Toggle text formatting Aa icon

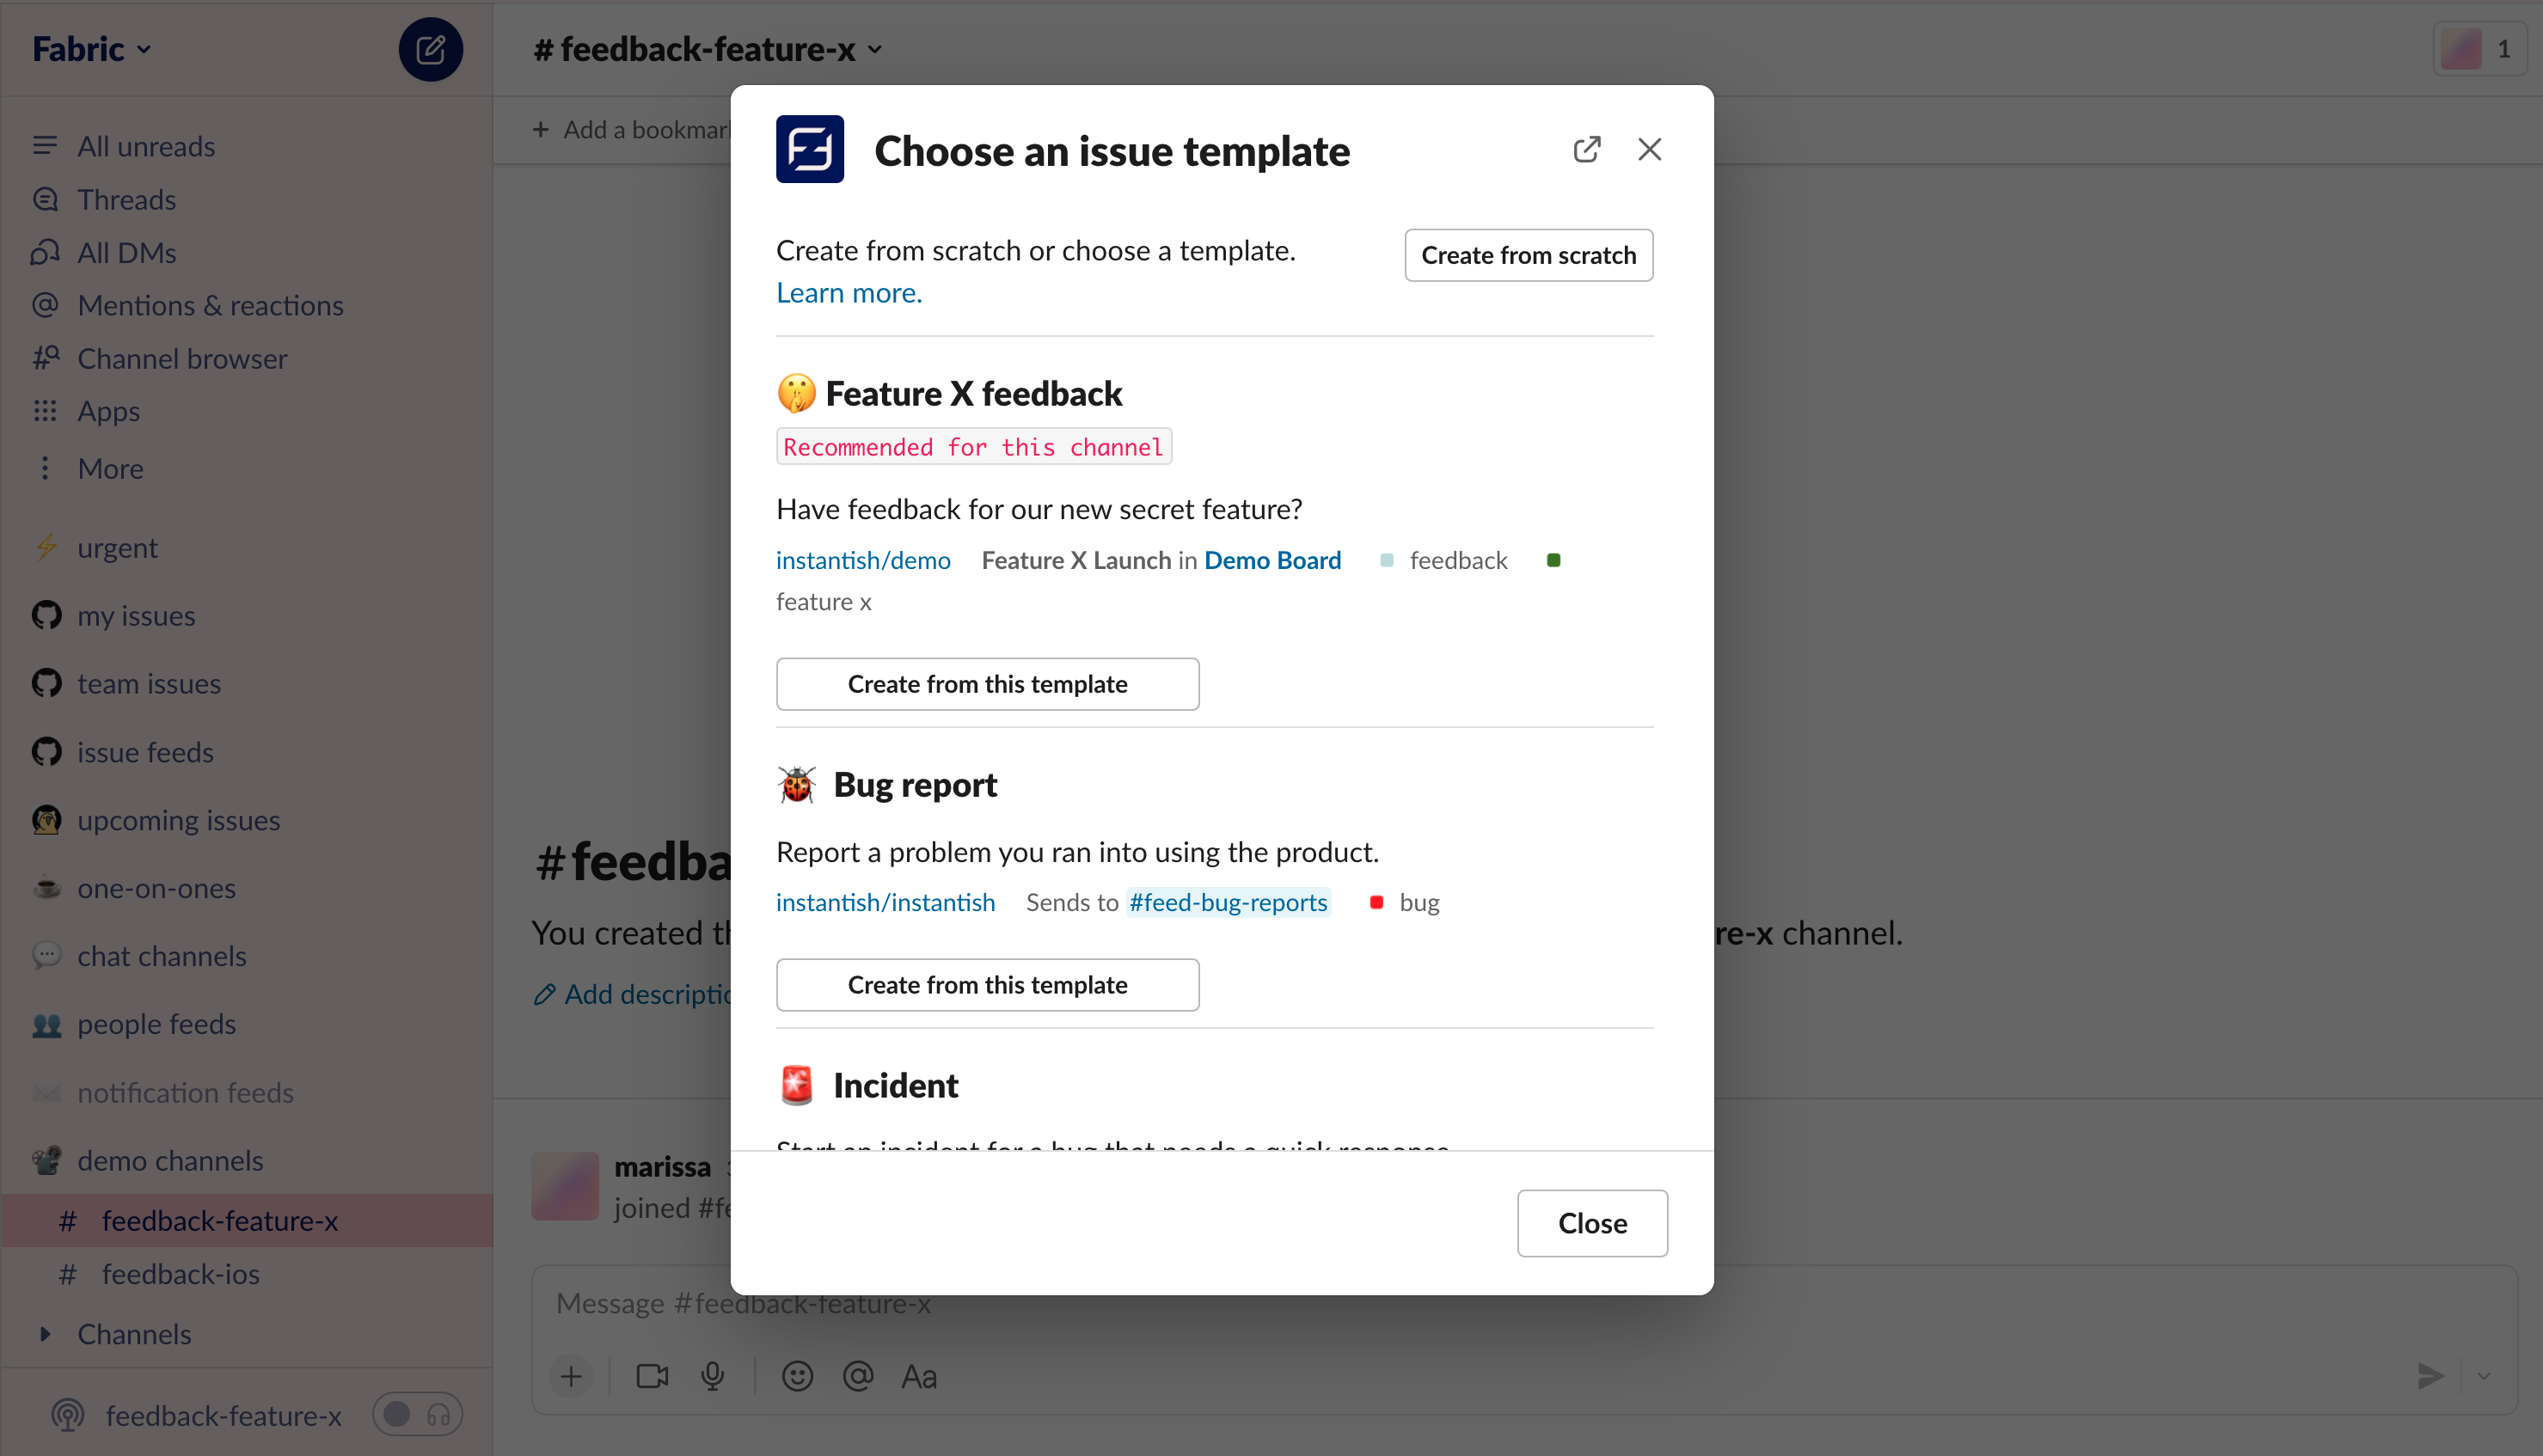pos(919,1376)
